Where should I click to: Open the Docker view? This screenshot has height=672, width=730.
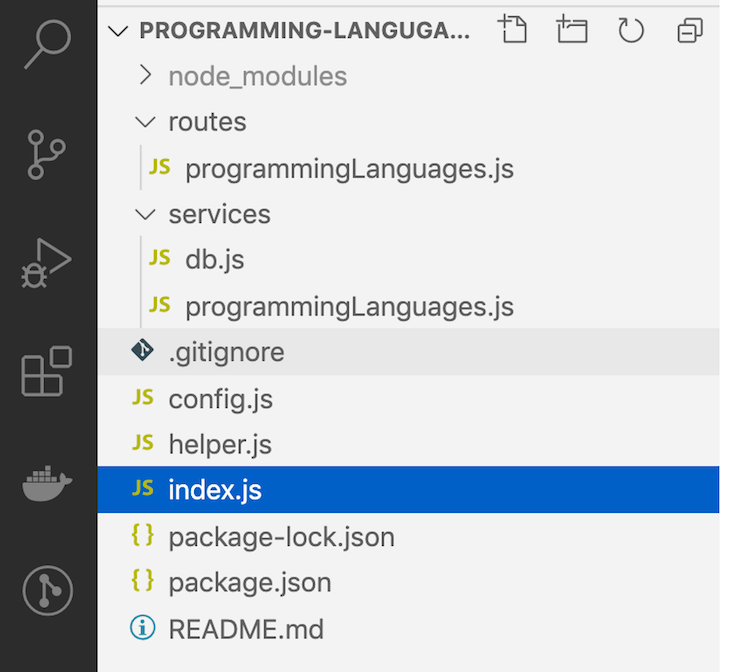click(47, 483)
